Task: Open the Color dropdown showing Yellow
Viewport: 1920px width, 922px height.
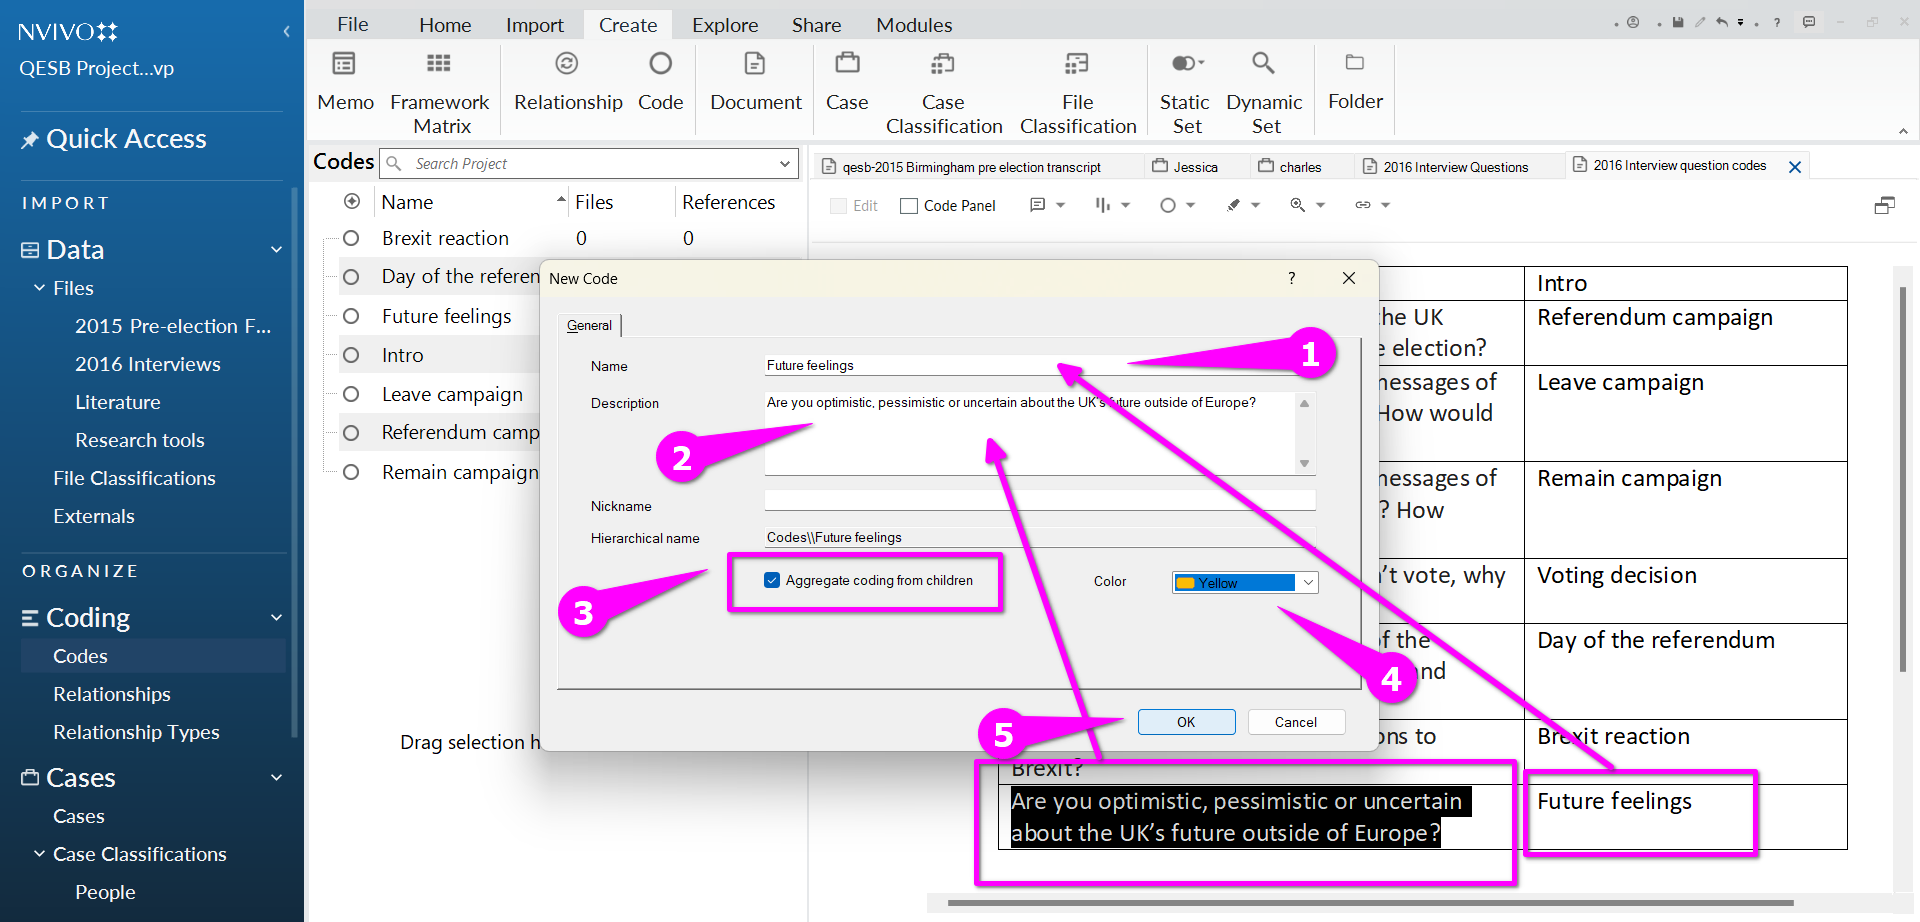Action: (x=1308, y=582)
